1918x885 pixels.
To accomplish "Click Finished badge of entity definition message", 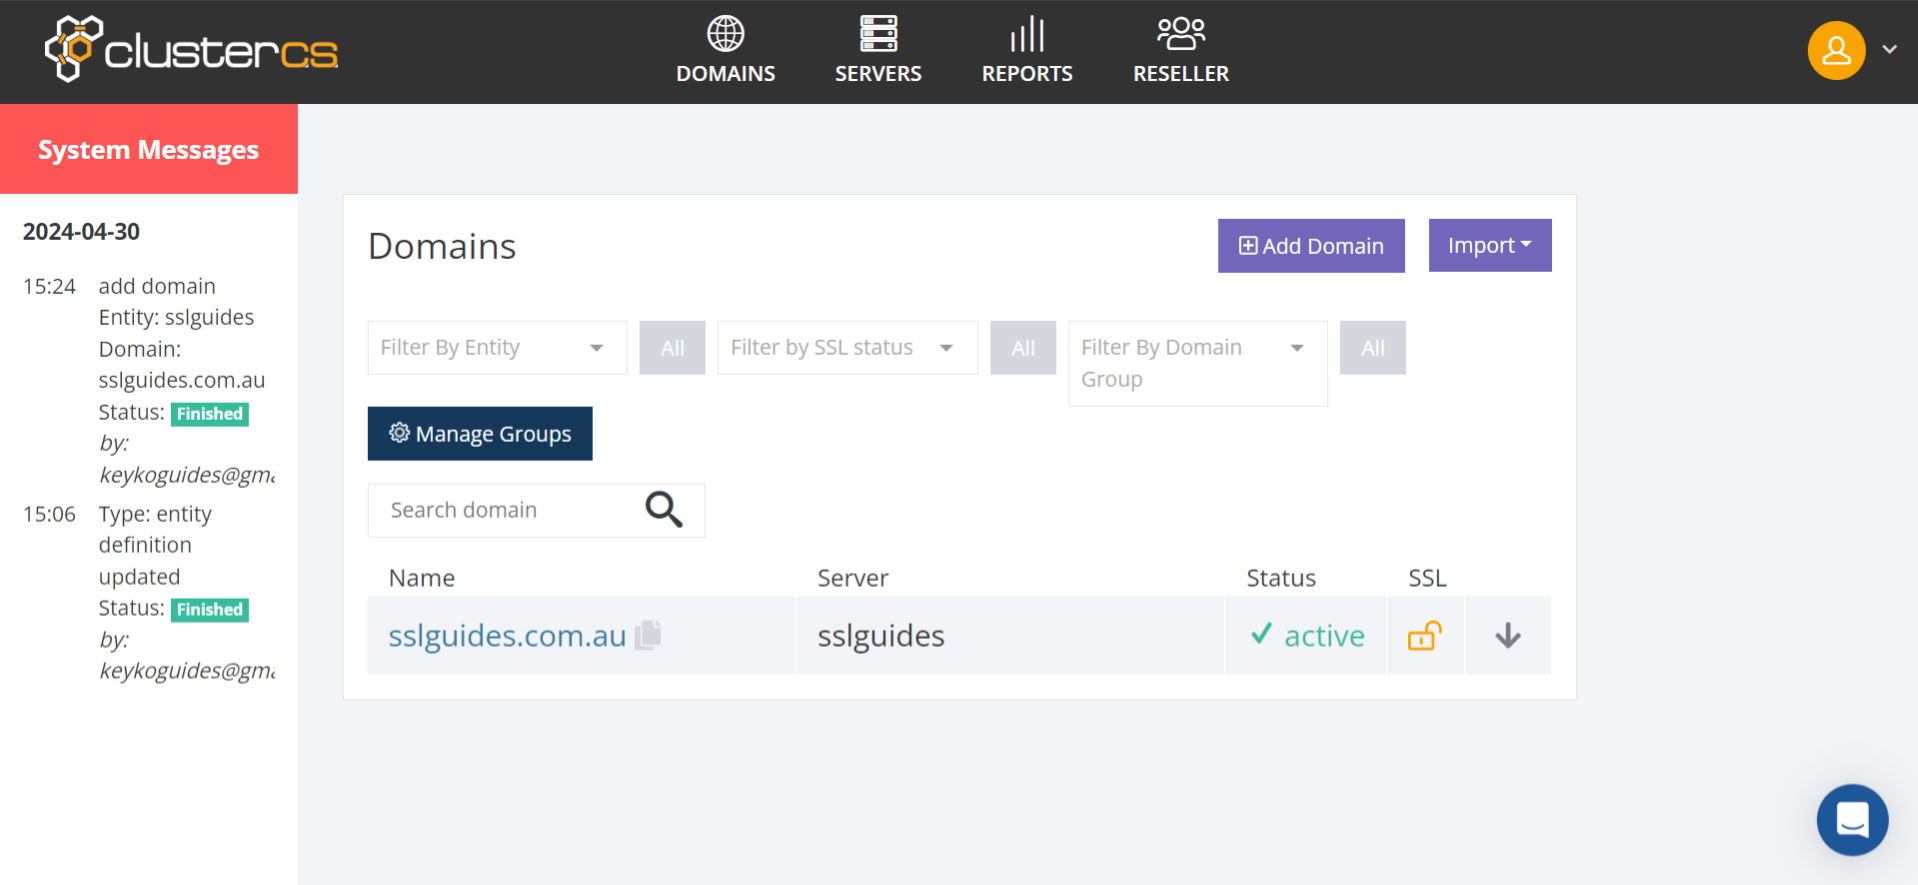I will (210, 609).
